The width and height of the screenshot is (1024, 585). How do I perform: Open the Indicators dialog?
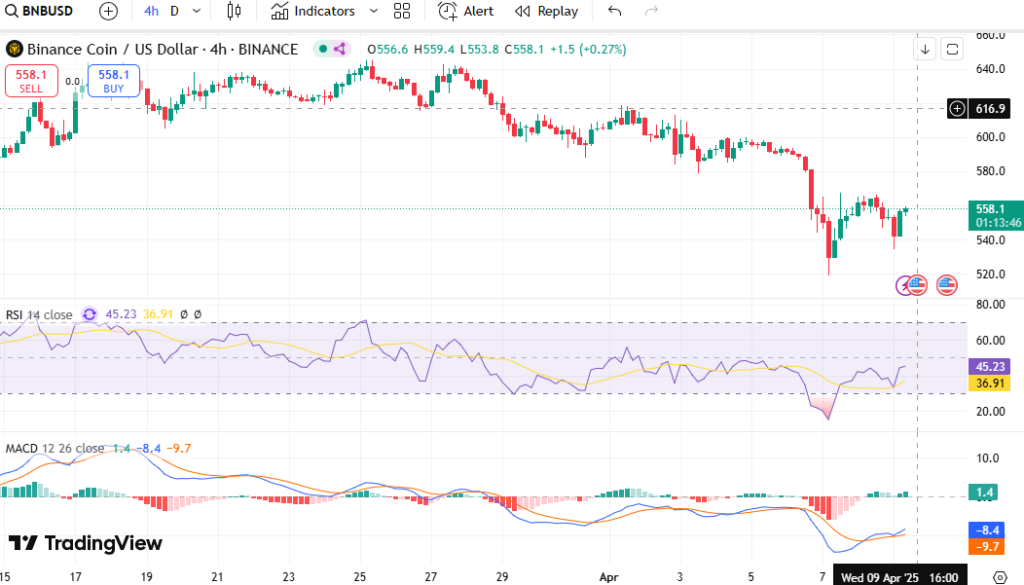[313, 11]
